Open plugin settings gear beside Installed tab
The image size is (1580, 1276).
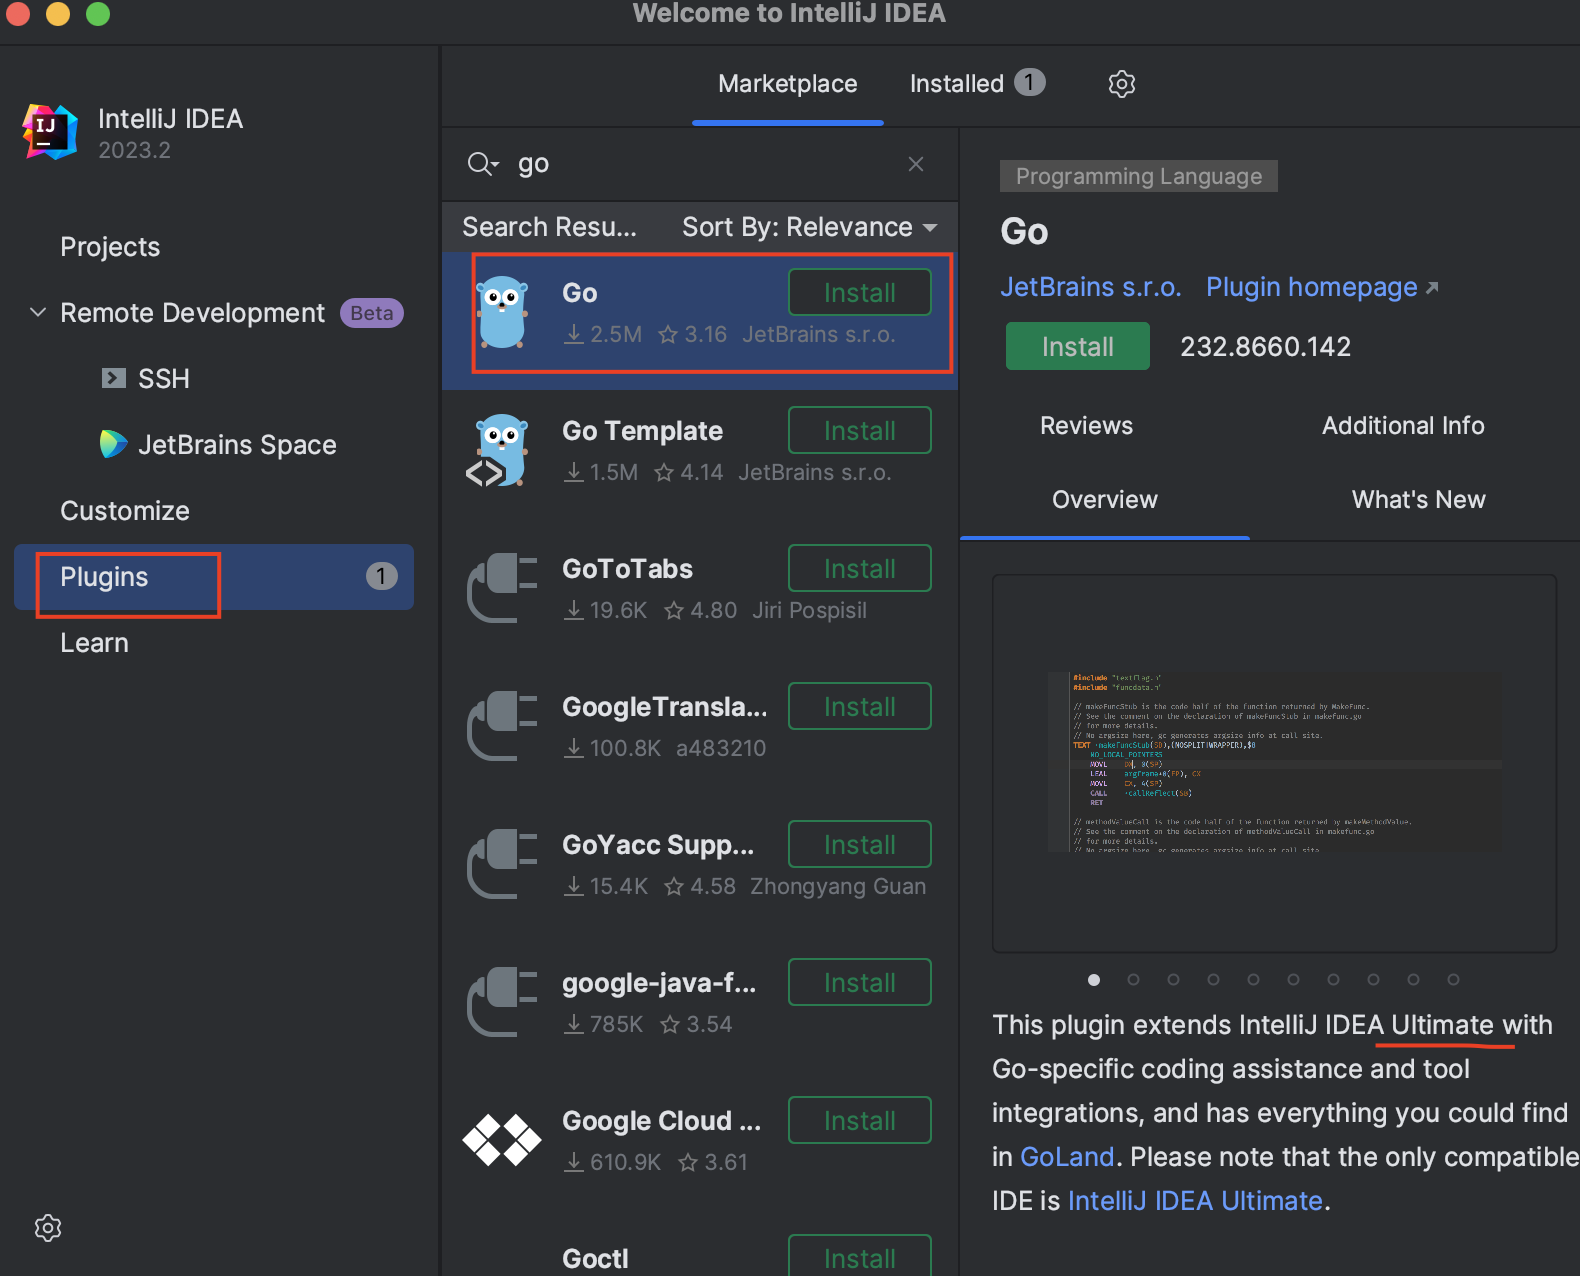coord(1122,84)
